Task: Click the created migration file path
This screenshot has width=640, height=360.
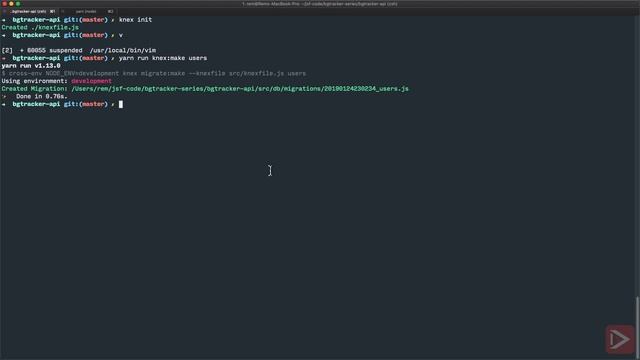Action: tap(240, 89)
